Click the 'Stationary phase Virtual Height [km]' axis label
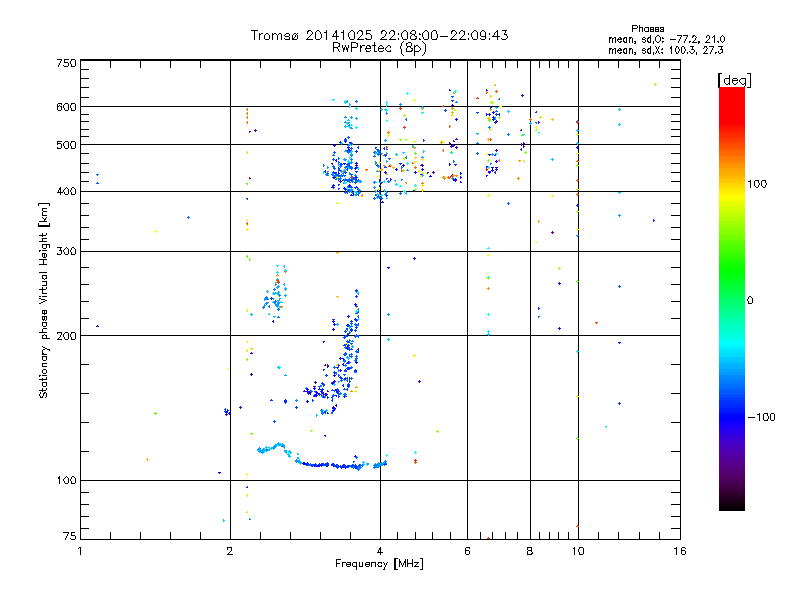 (x=44, y=300)
